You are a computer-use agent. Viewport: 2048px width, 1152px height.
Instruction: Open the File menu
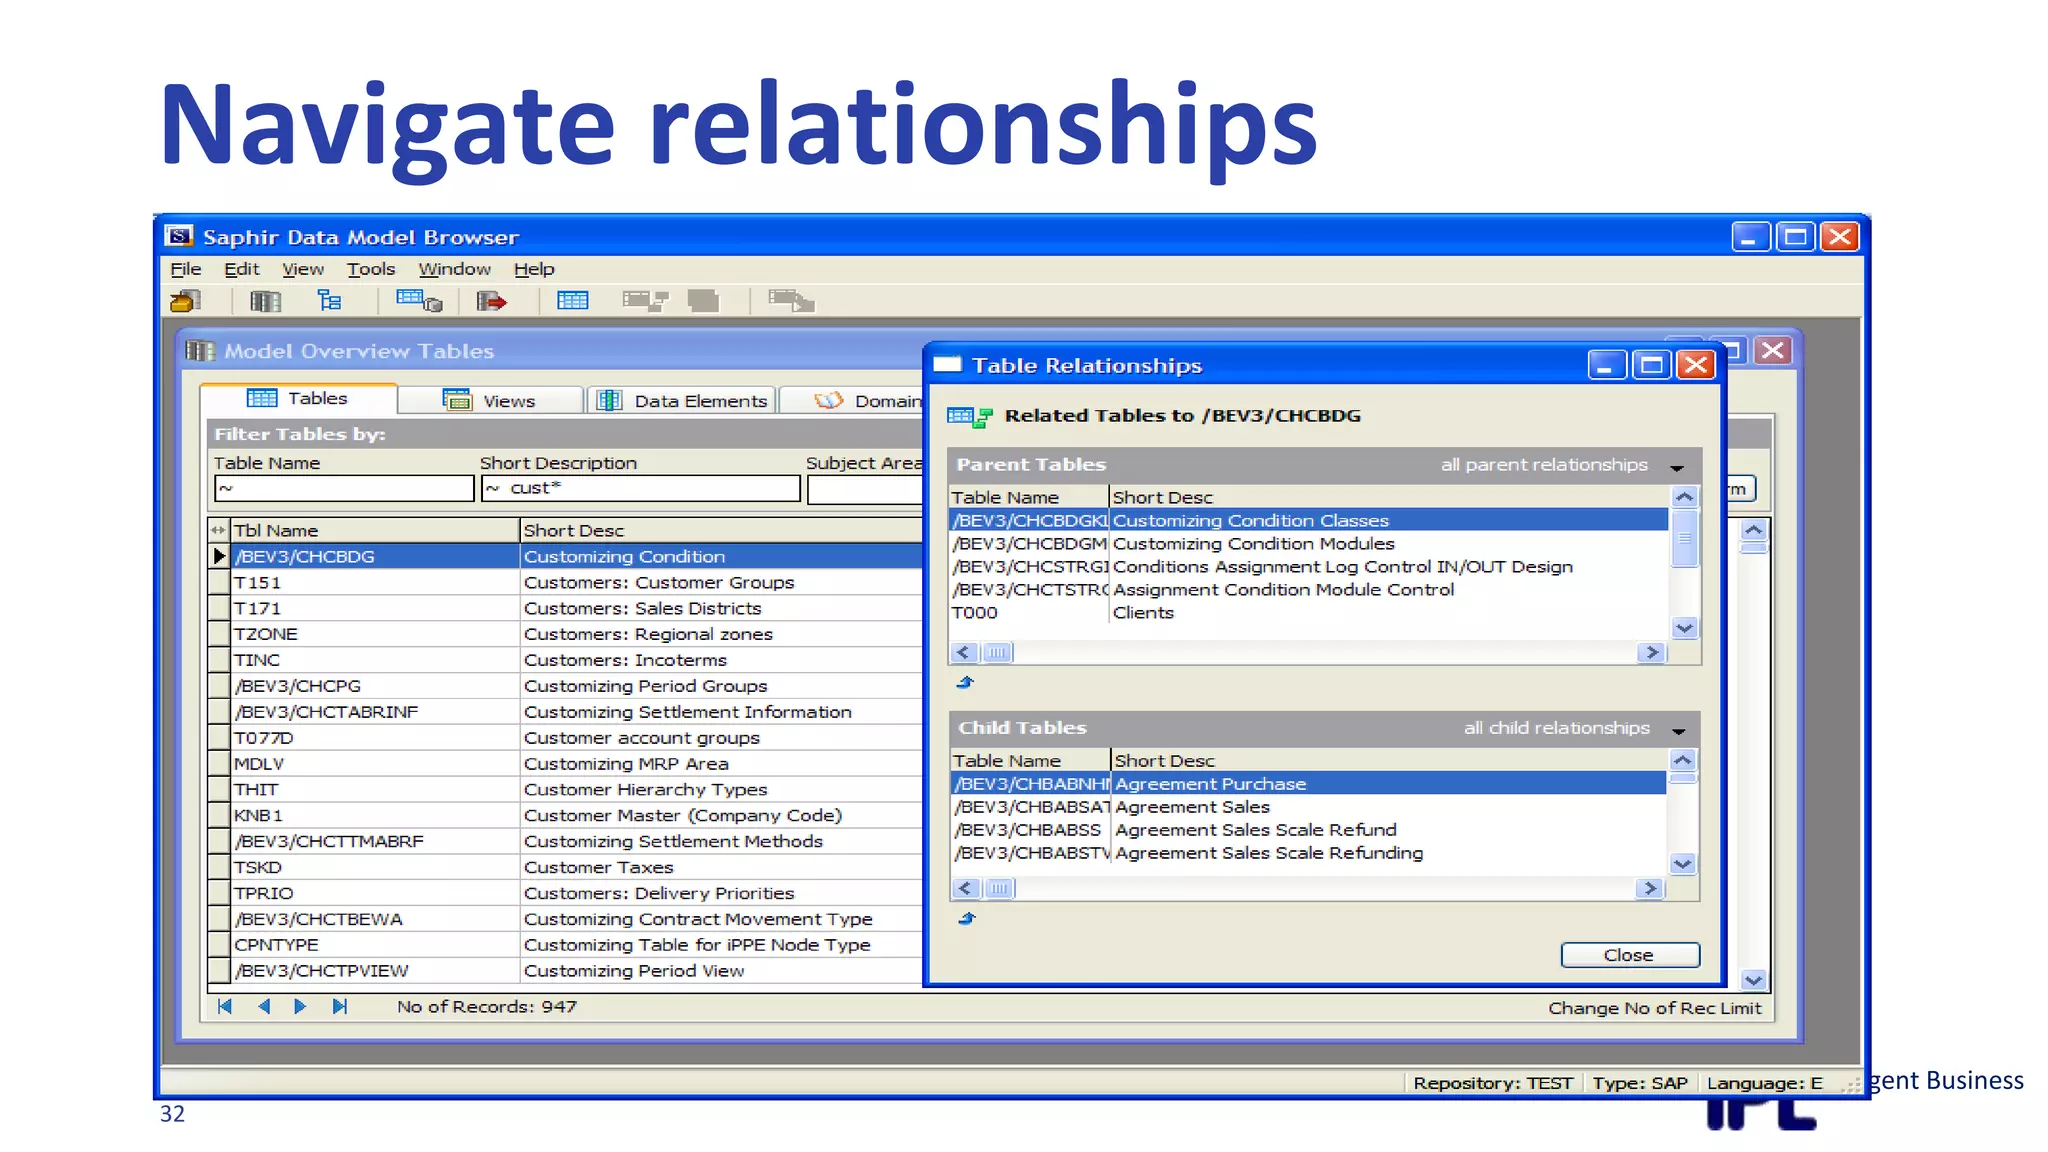(186, 269)
